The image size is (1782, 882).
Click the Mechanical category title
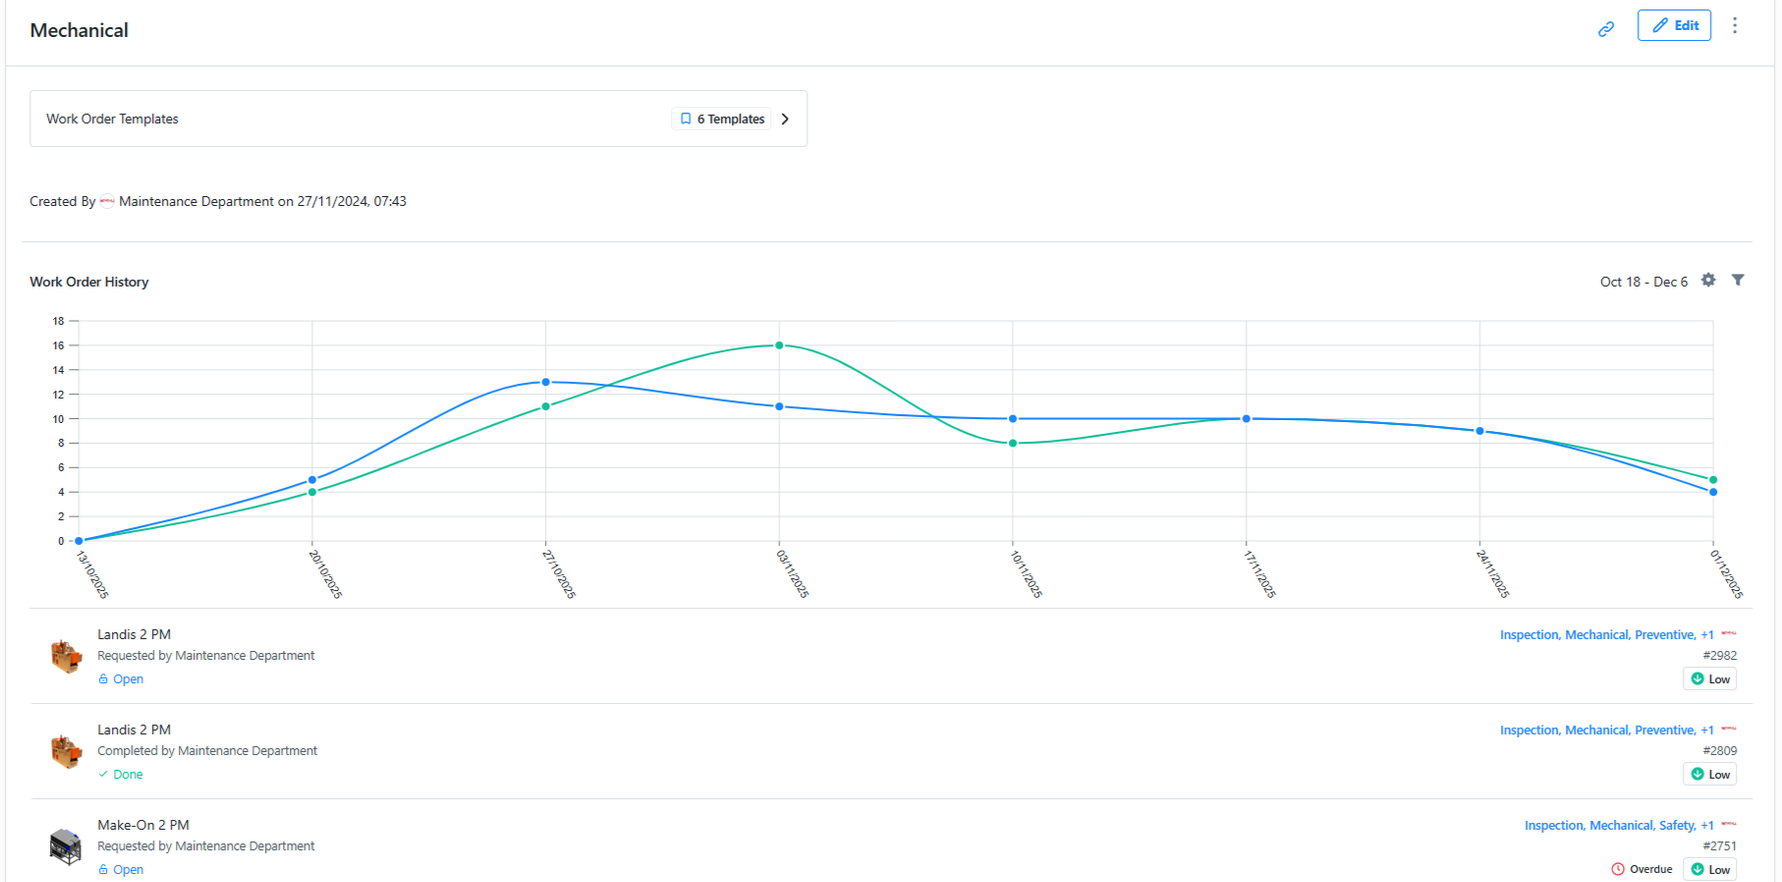coord(79,30)
